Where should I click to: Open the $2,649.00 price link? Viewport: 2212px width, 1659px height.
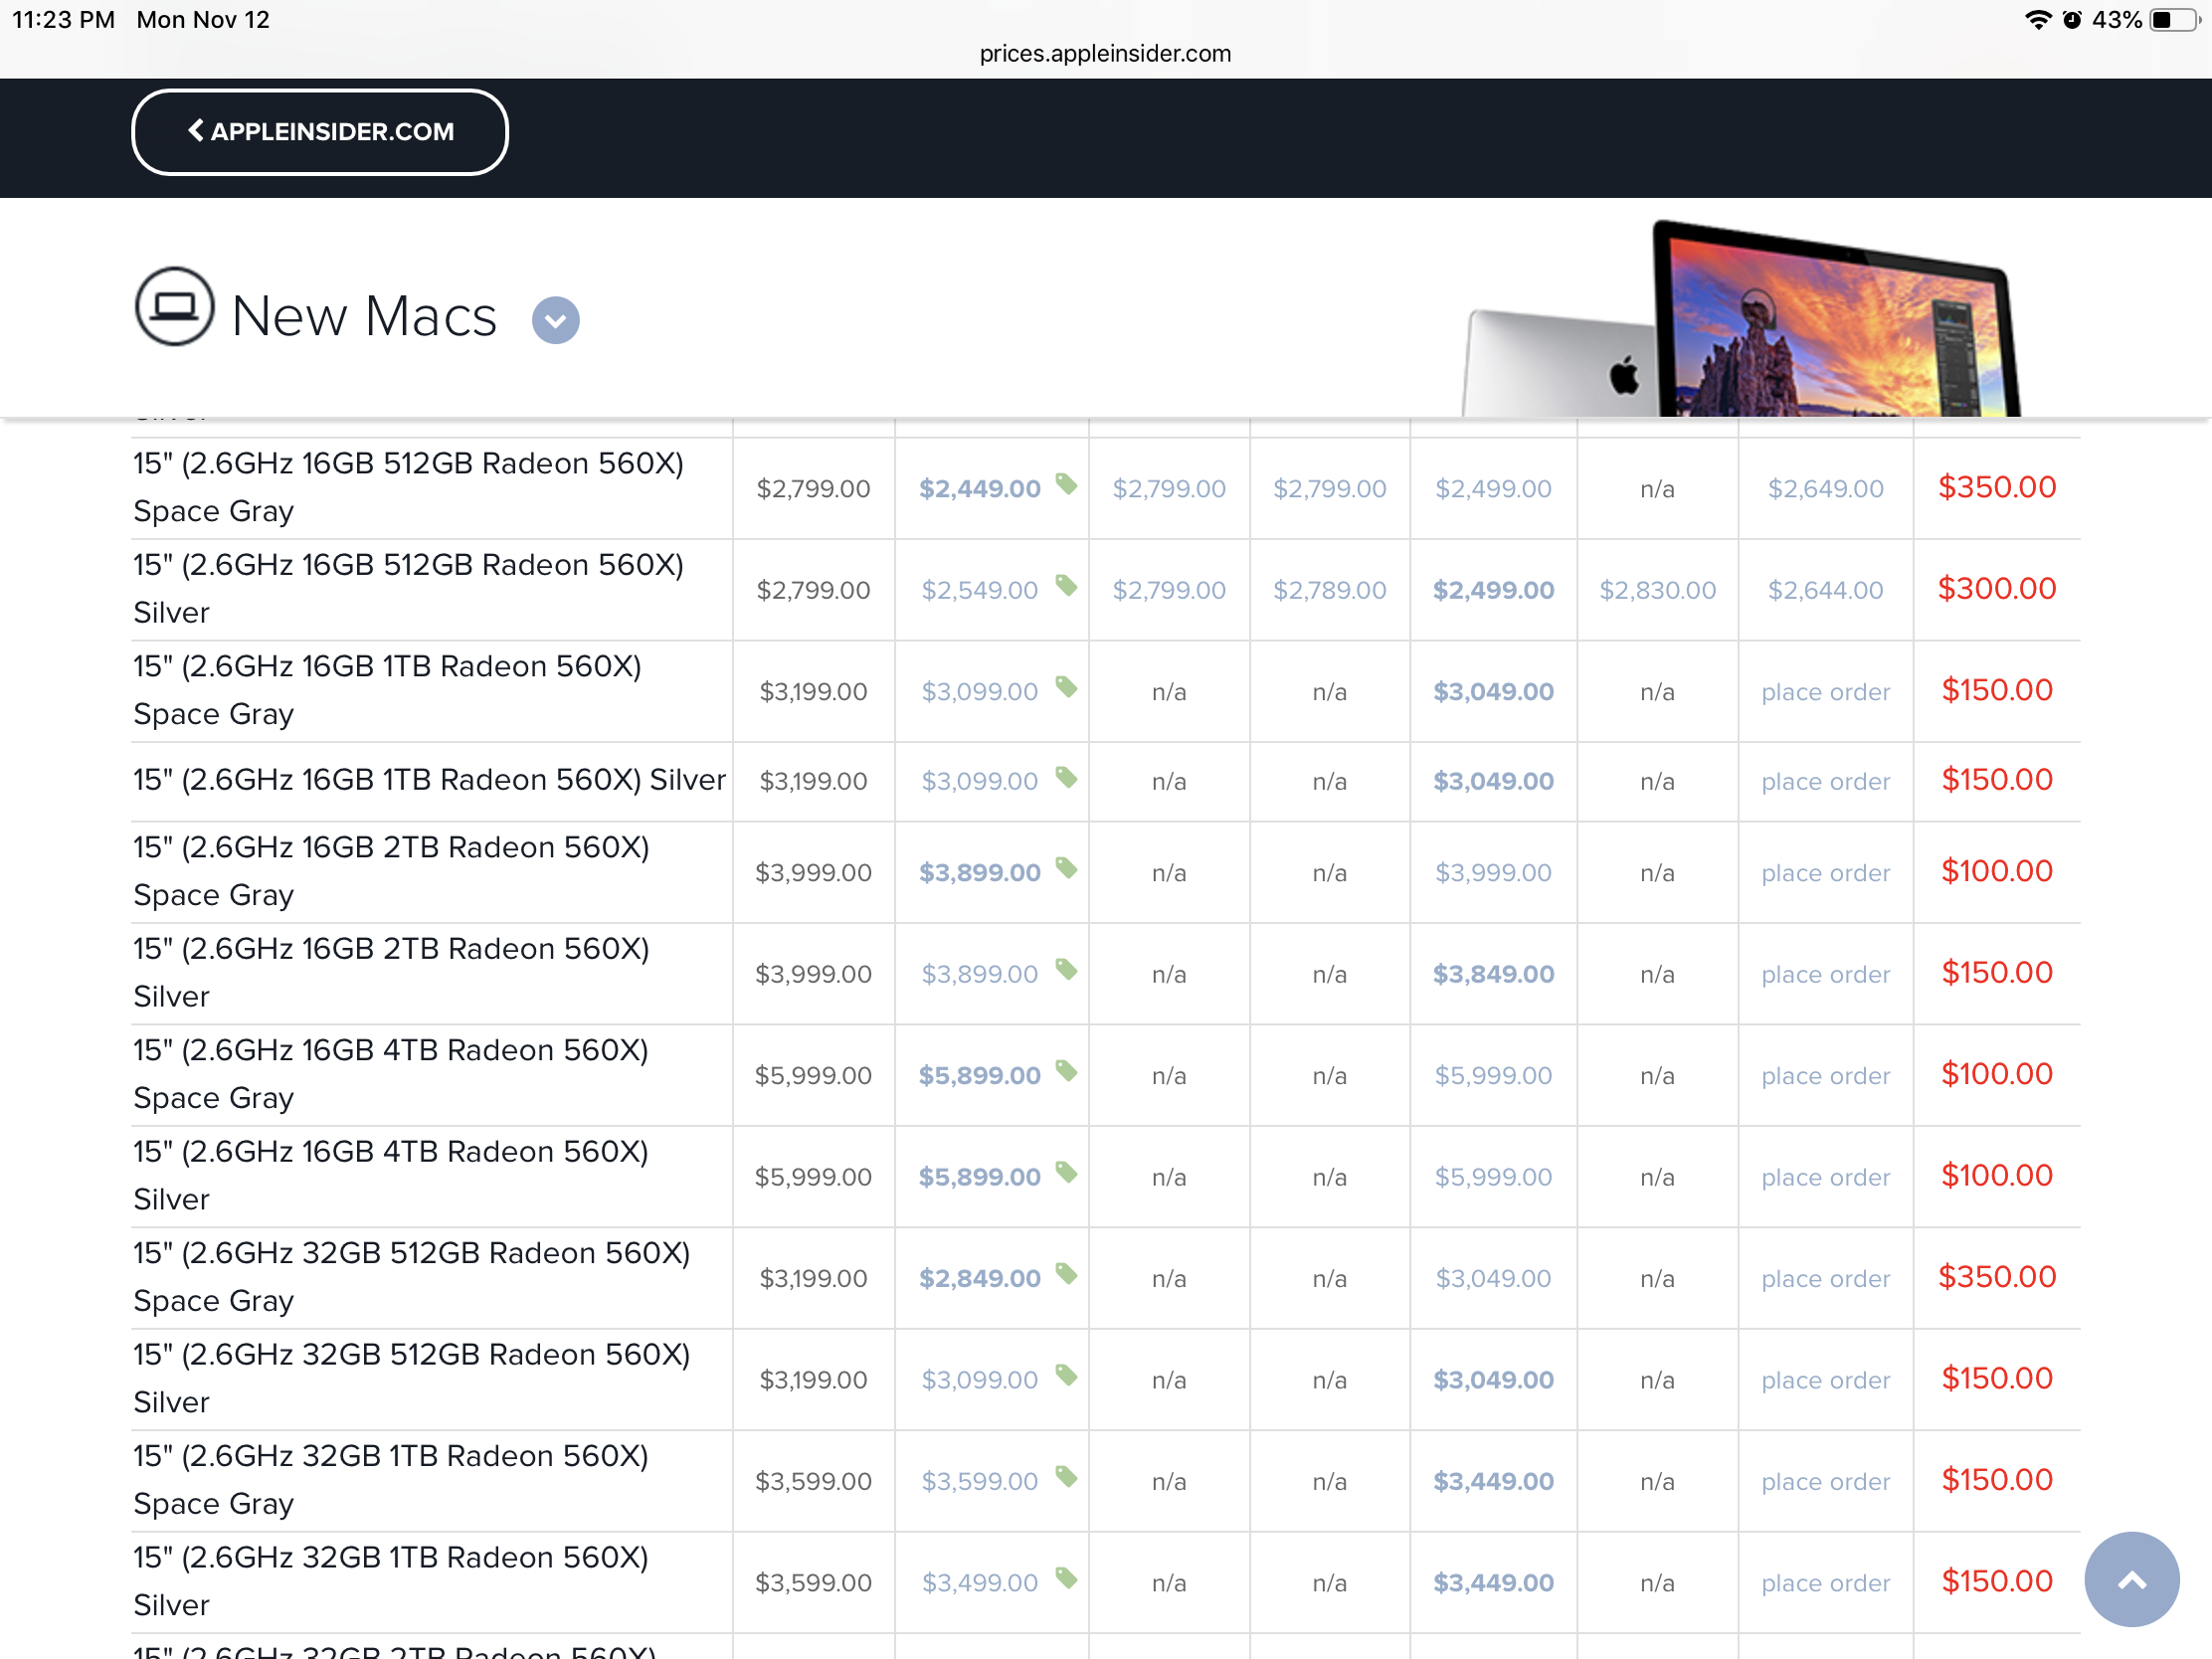click(x=1825, y=489)
